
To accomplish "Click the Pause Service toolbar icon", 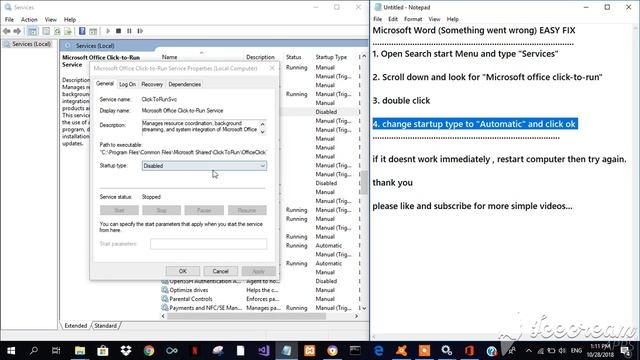I will point(129,31).
